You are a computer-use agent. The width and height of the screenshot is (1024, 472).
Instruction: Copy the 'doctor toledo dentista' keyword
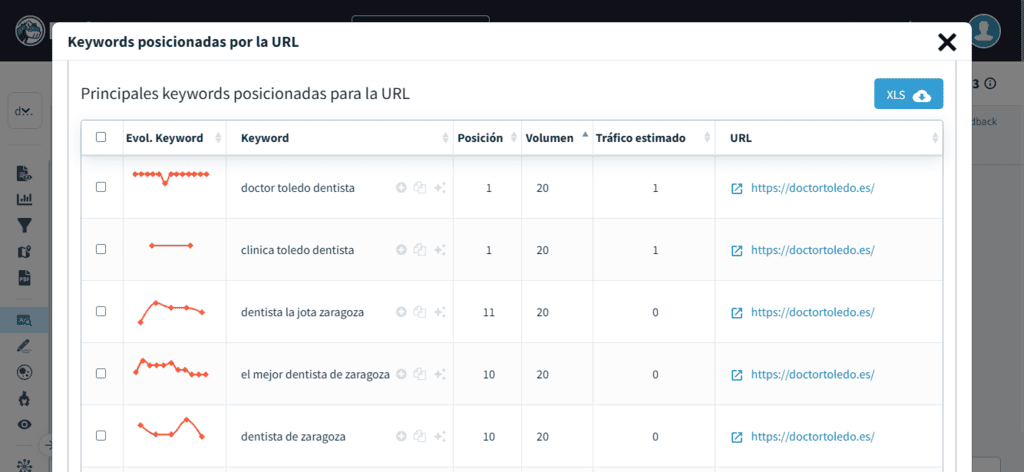click(x=420, y=188)
